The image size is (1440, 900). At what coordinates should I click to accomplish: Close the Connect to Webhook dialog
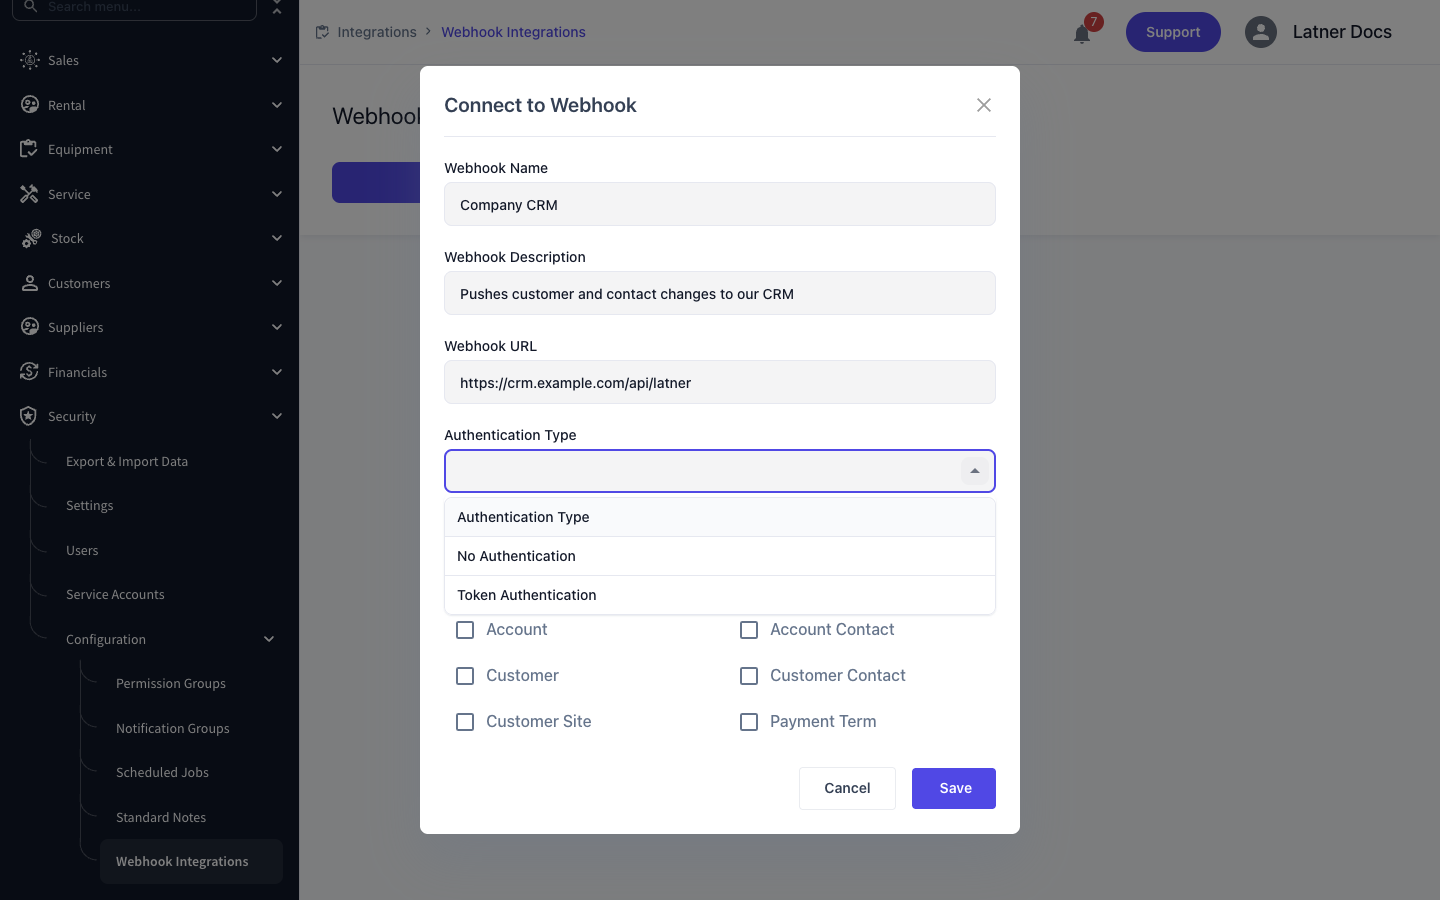[984, 105]
